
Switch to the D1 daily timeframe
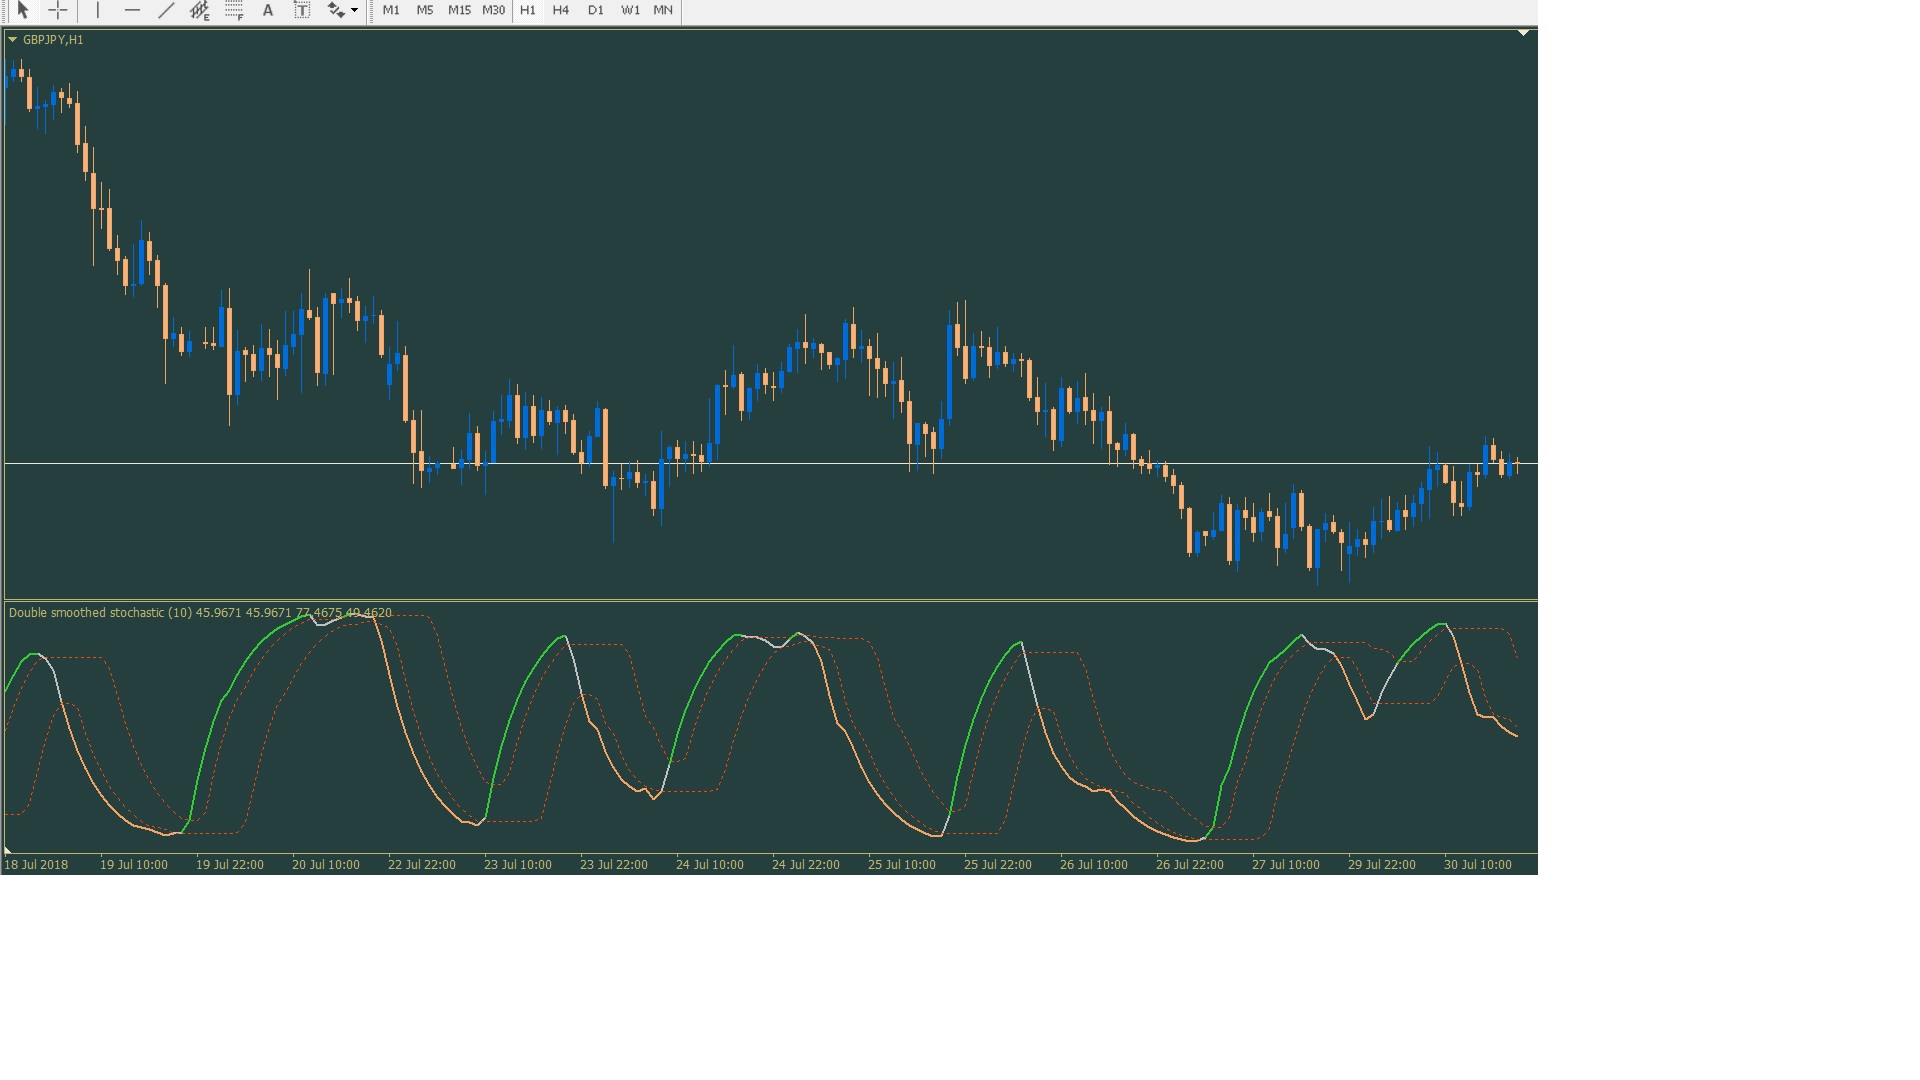tap(596, 10)
